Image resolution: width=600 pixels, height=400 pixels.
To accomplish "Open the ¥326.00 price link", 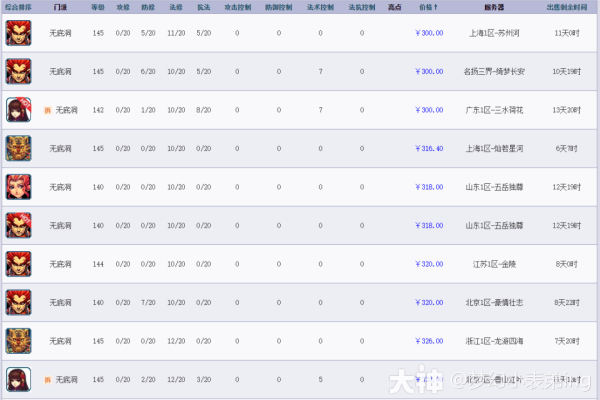I will [429, 341].
